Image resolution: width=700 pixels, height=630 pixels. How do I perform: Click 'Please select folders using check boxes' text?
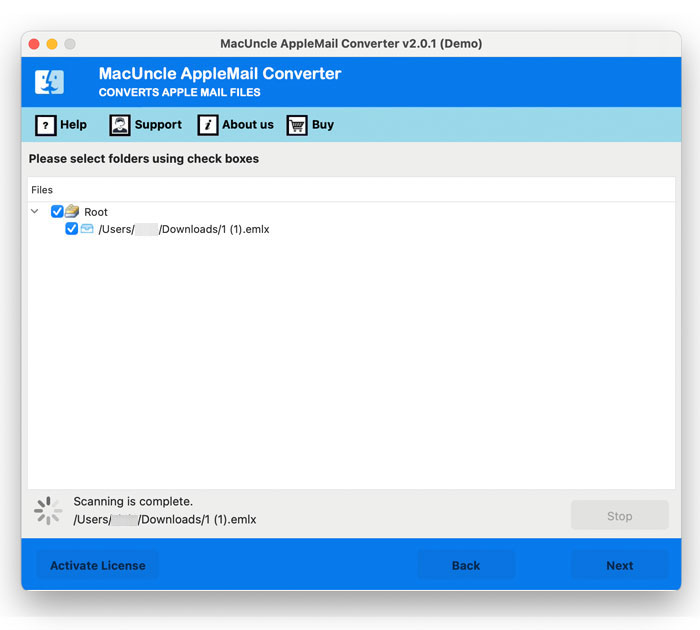[x=144, y=159]
